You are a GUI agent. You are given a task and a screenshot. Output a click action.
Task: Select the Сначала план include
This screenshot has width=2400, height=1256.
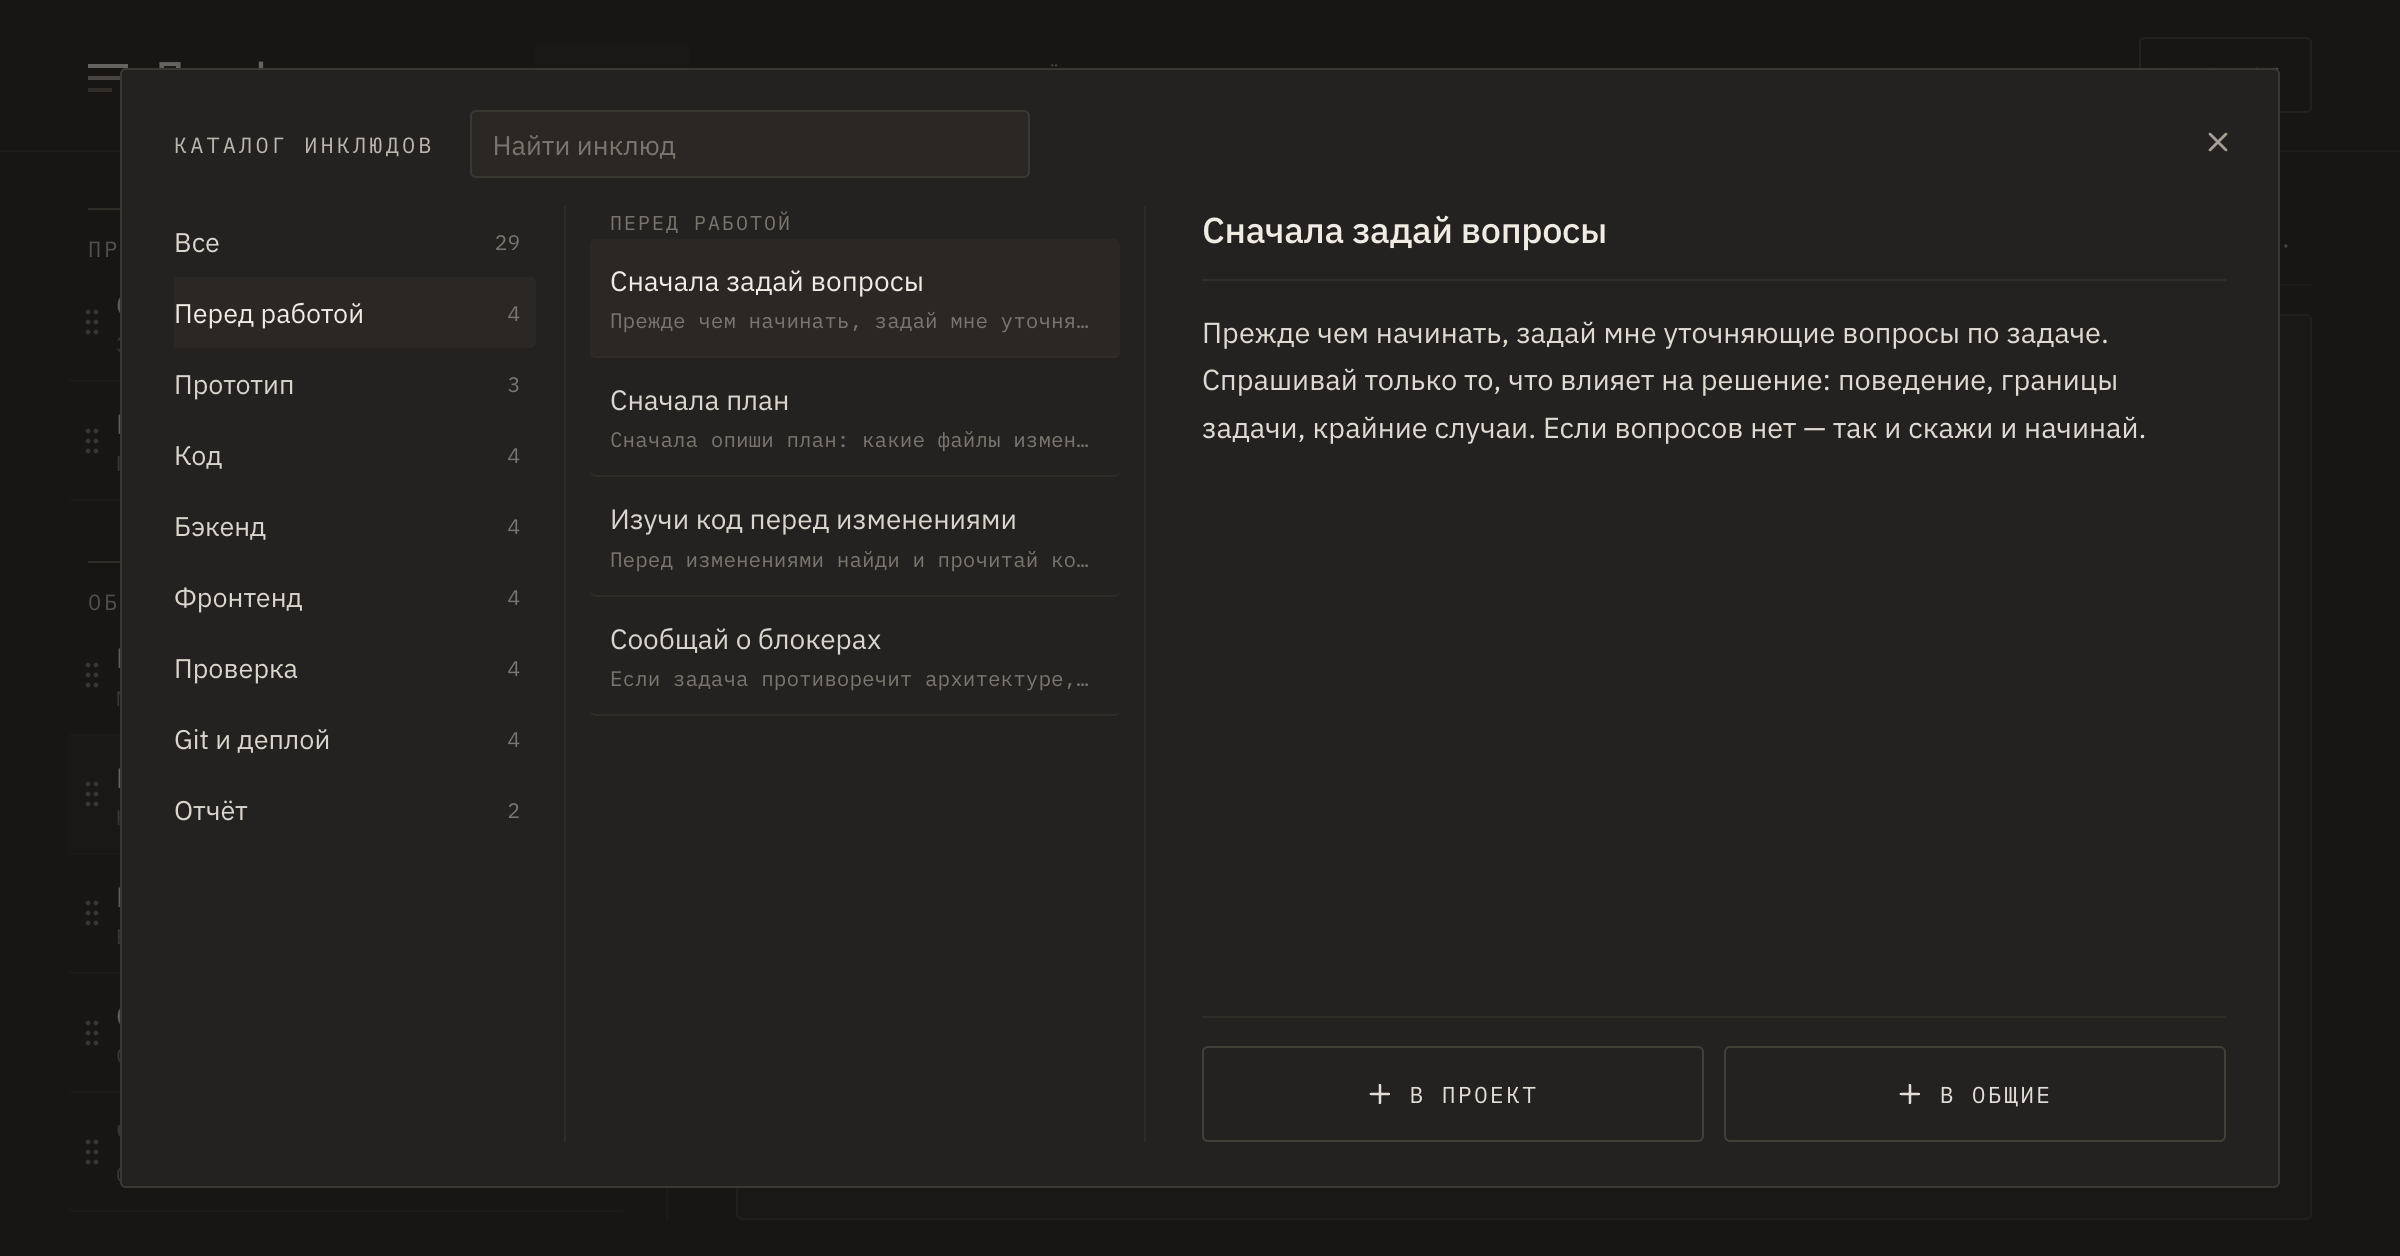point(854,417)
